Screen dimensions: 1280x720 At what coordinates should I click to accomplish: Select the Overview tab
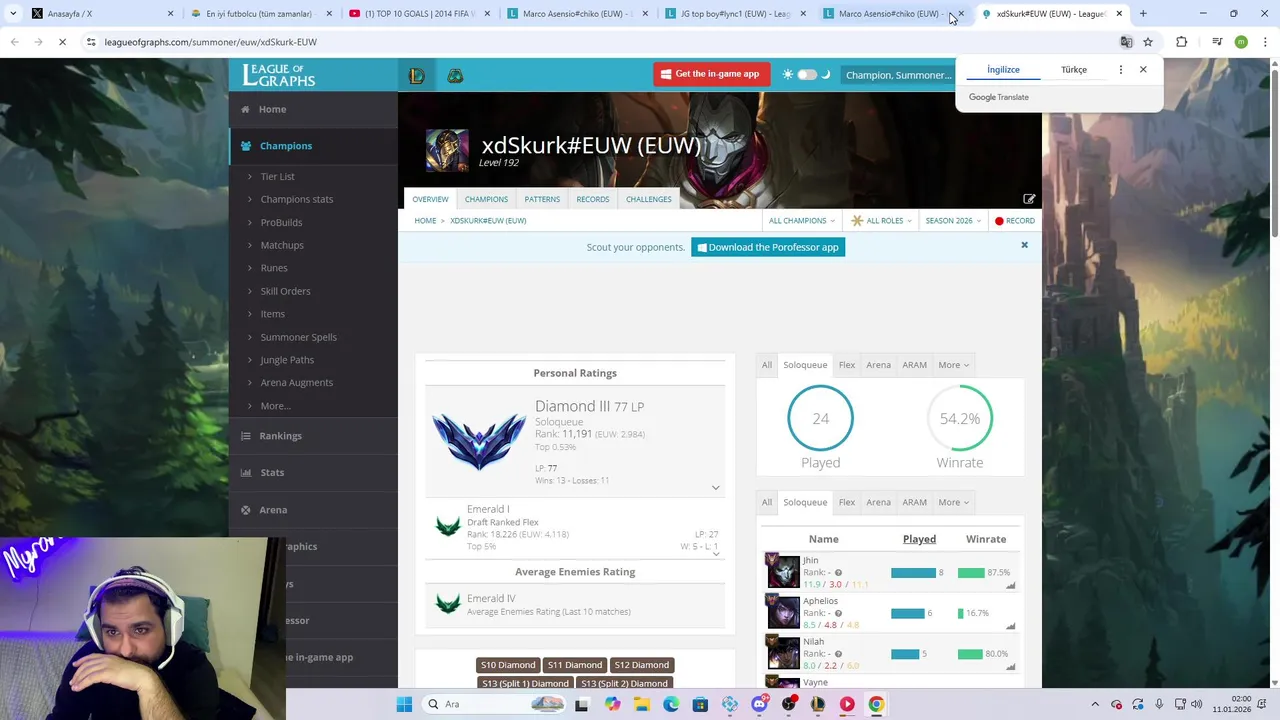430,199
